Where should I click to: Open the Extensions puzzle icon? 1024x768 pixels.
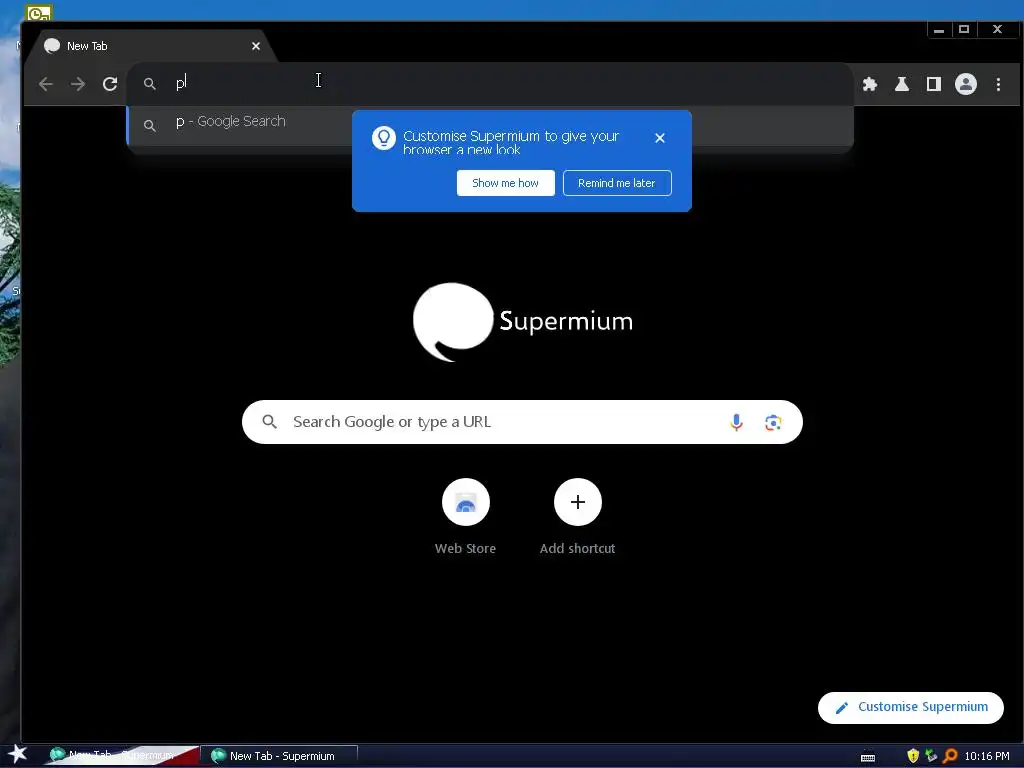click(x=870, y=84)
